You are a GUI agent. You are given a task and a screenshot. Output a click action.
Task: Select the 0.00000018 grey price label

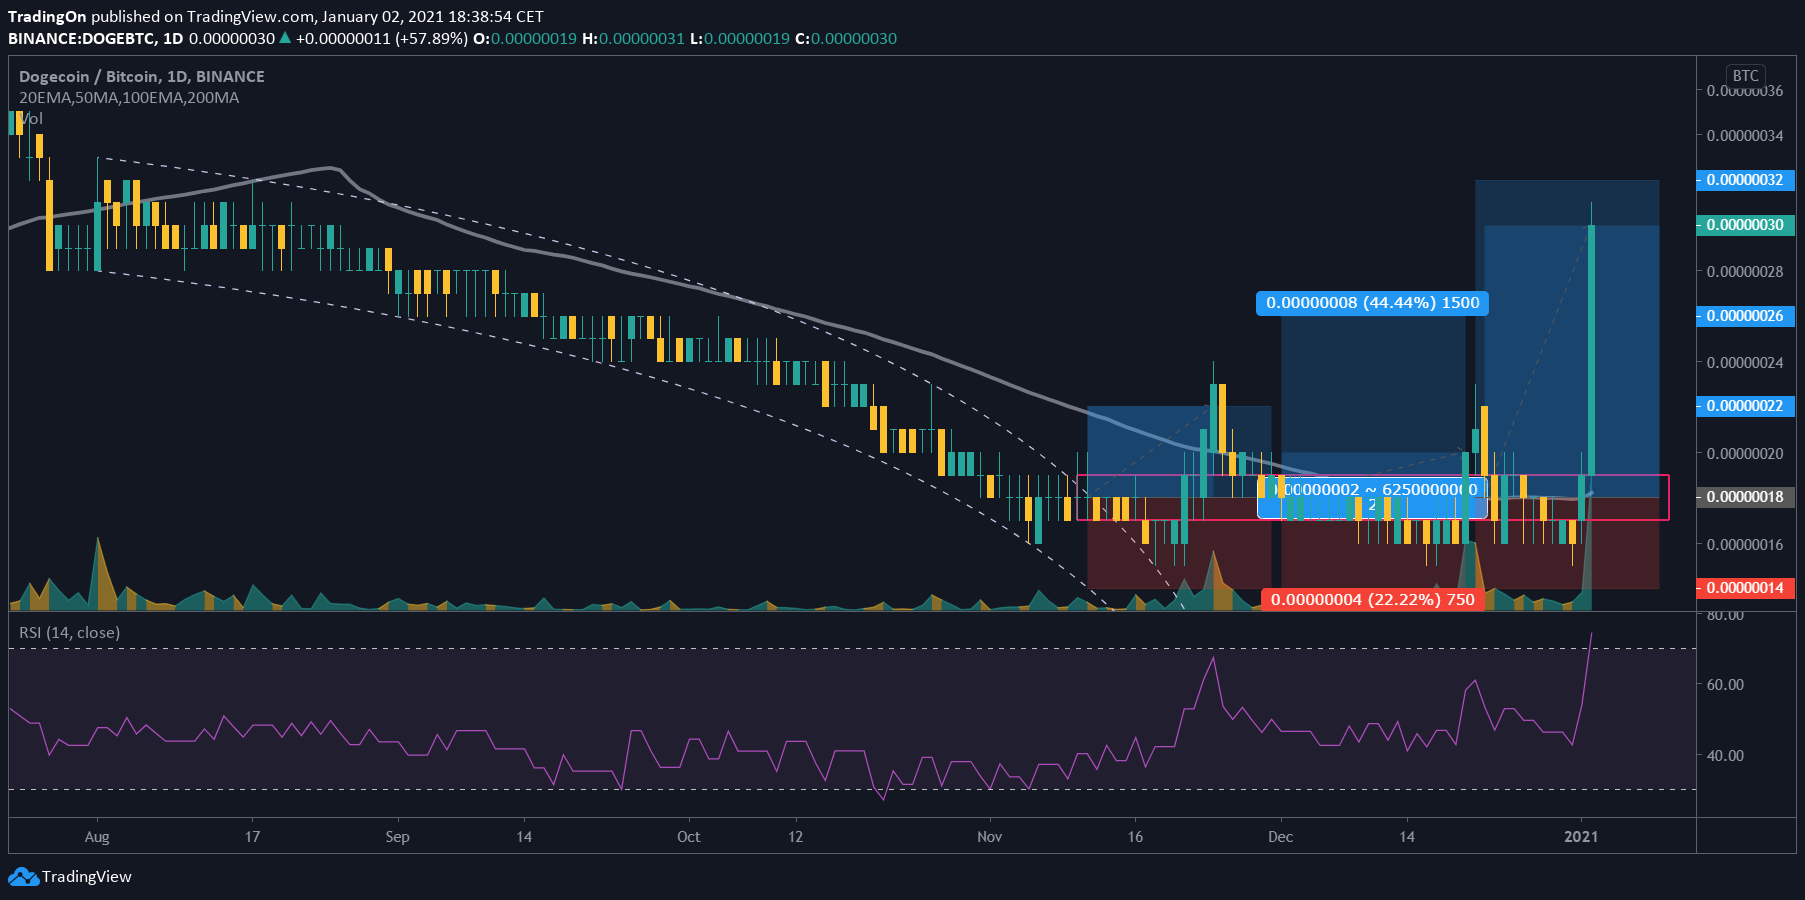1745,497
